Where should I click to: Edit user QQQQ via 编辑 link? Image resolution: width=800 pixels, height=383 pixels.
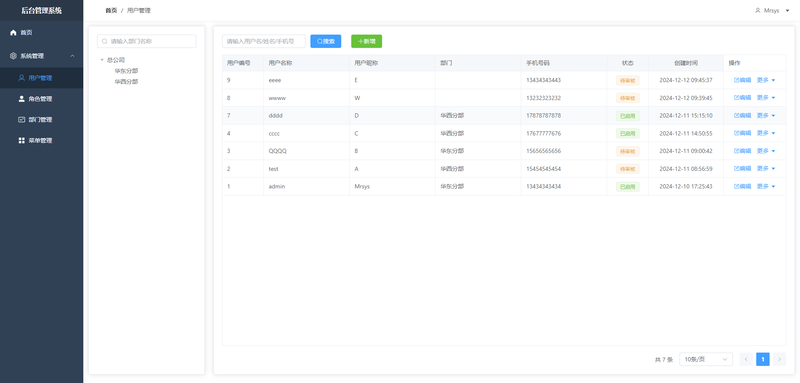click(742, 151)
